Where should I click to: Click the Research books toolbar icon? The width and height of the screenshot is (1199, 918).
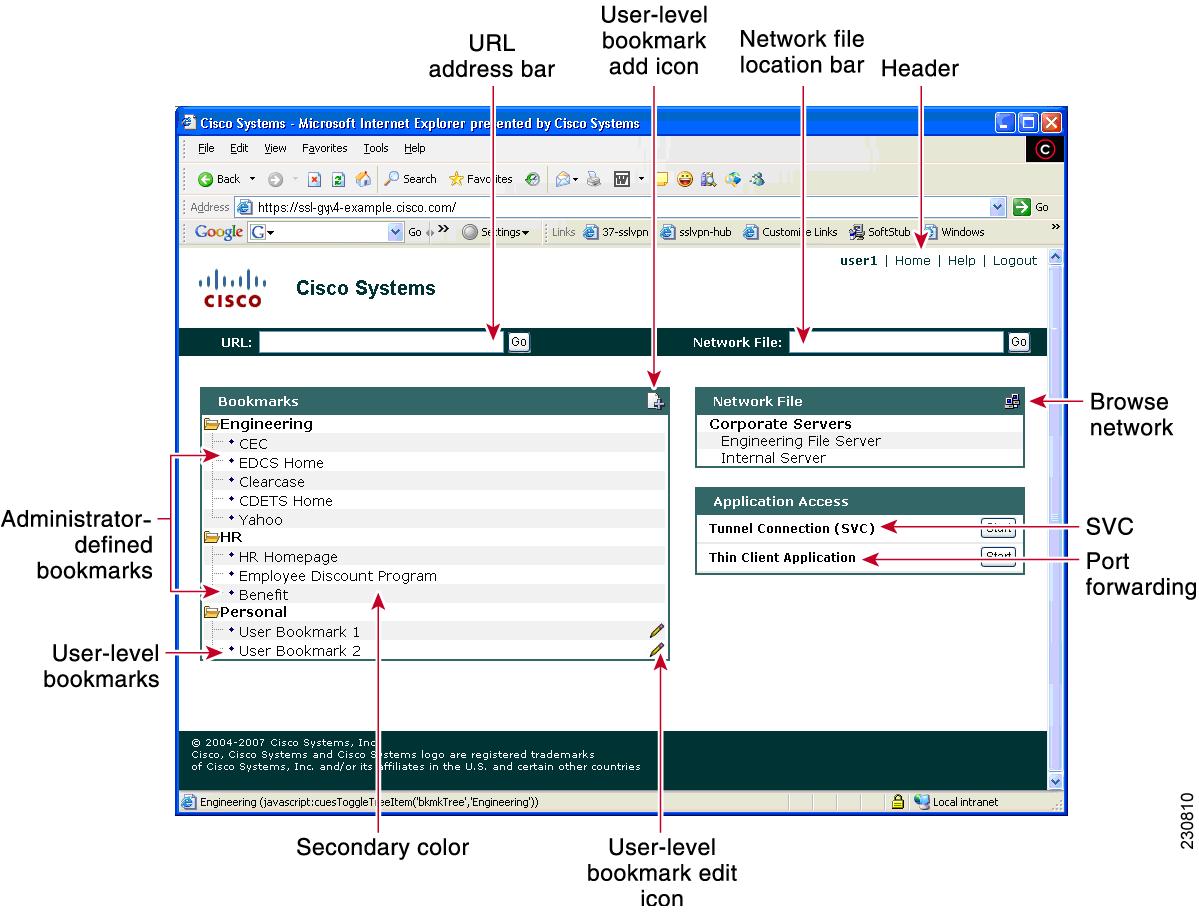point(709,179)
